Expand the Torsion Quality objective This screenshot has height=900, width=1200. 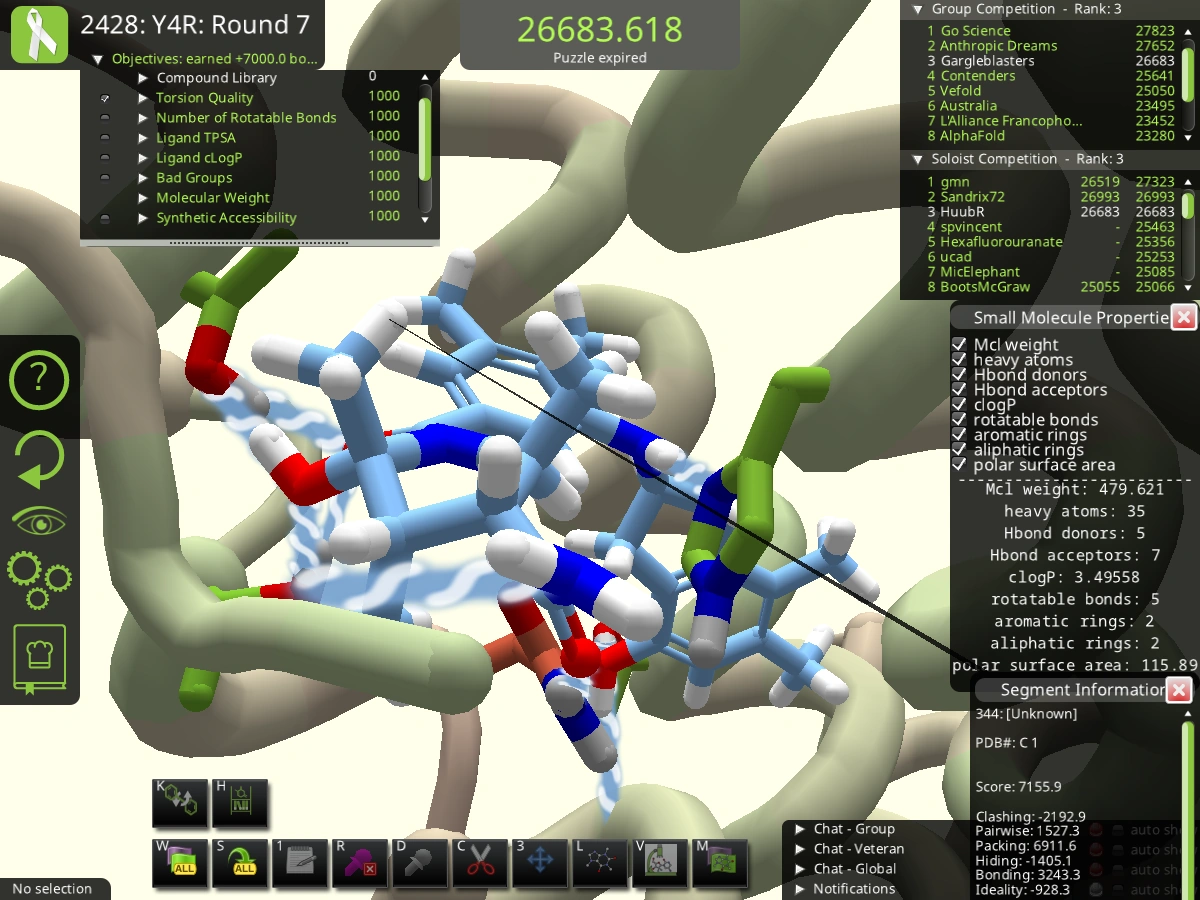click(143, 97)
